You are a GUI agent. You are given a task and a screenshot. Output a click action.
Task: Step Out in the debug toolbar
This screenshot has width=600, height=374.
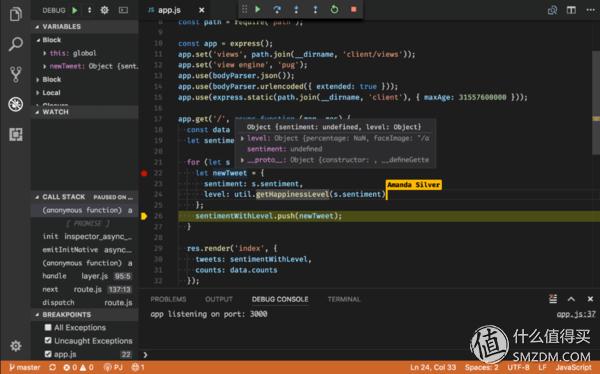click(315, 9)
